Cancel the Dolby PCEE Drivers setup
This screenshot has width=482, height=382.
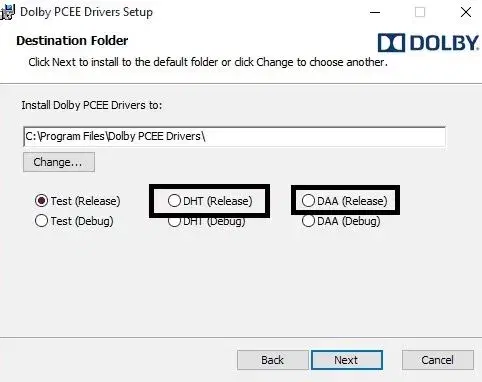[x=438, y=360]
